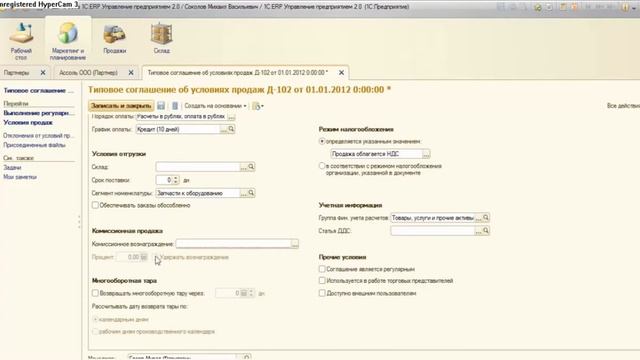
Task: Select рабочим дням производственного календаря radio
Action: coord(95,331)
